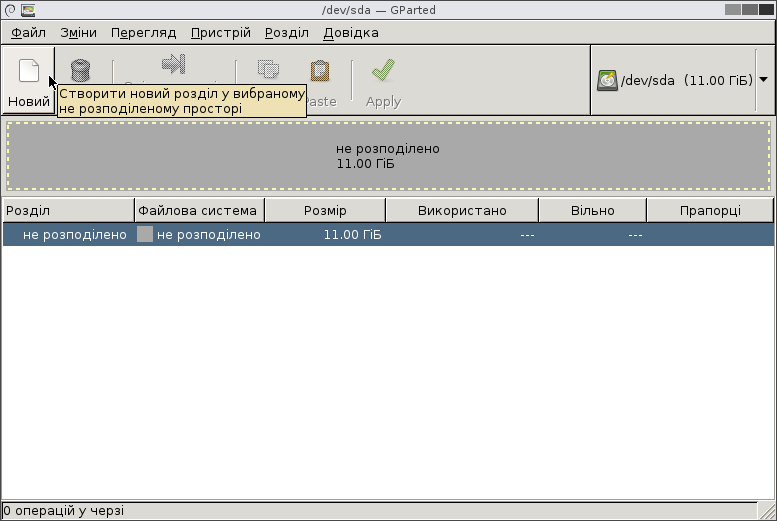
Task: Sort by the Розмір column header
Action: (325, 210)
